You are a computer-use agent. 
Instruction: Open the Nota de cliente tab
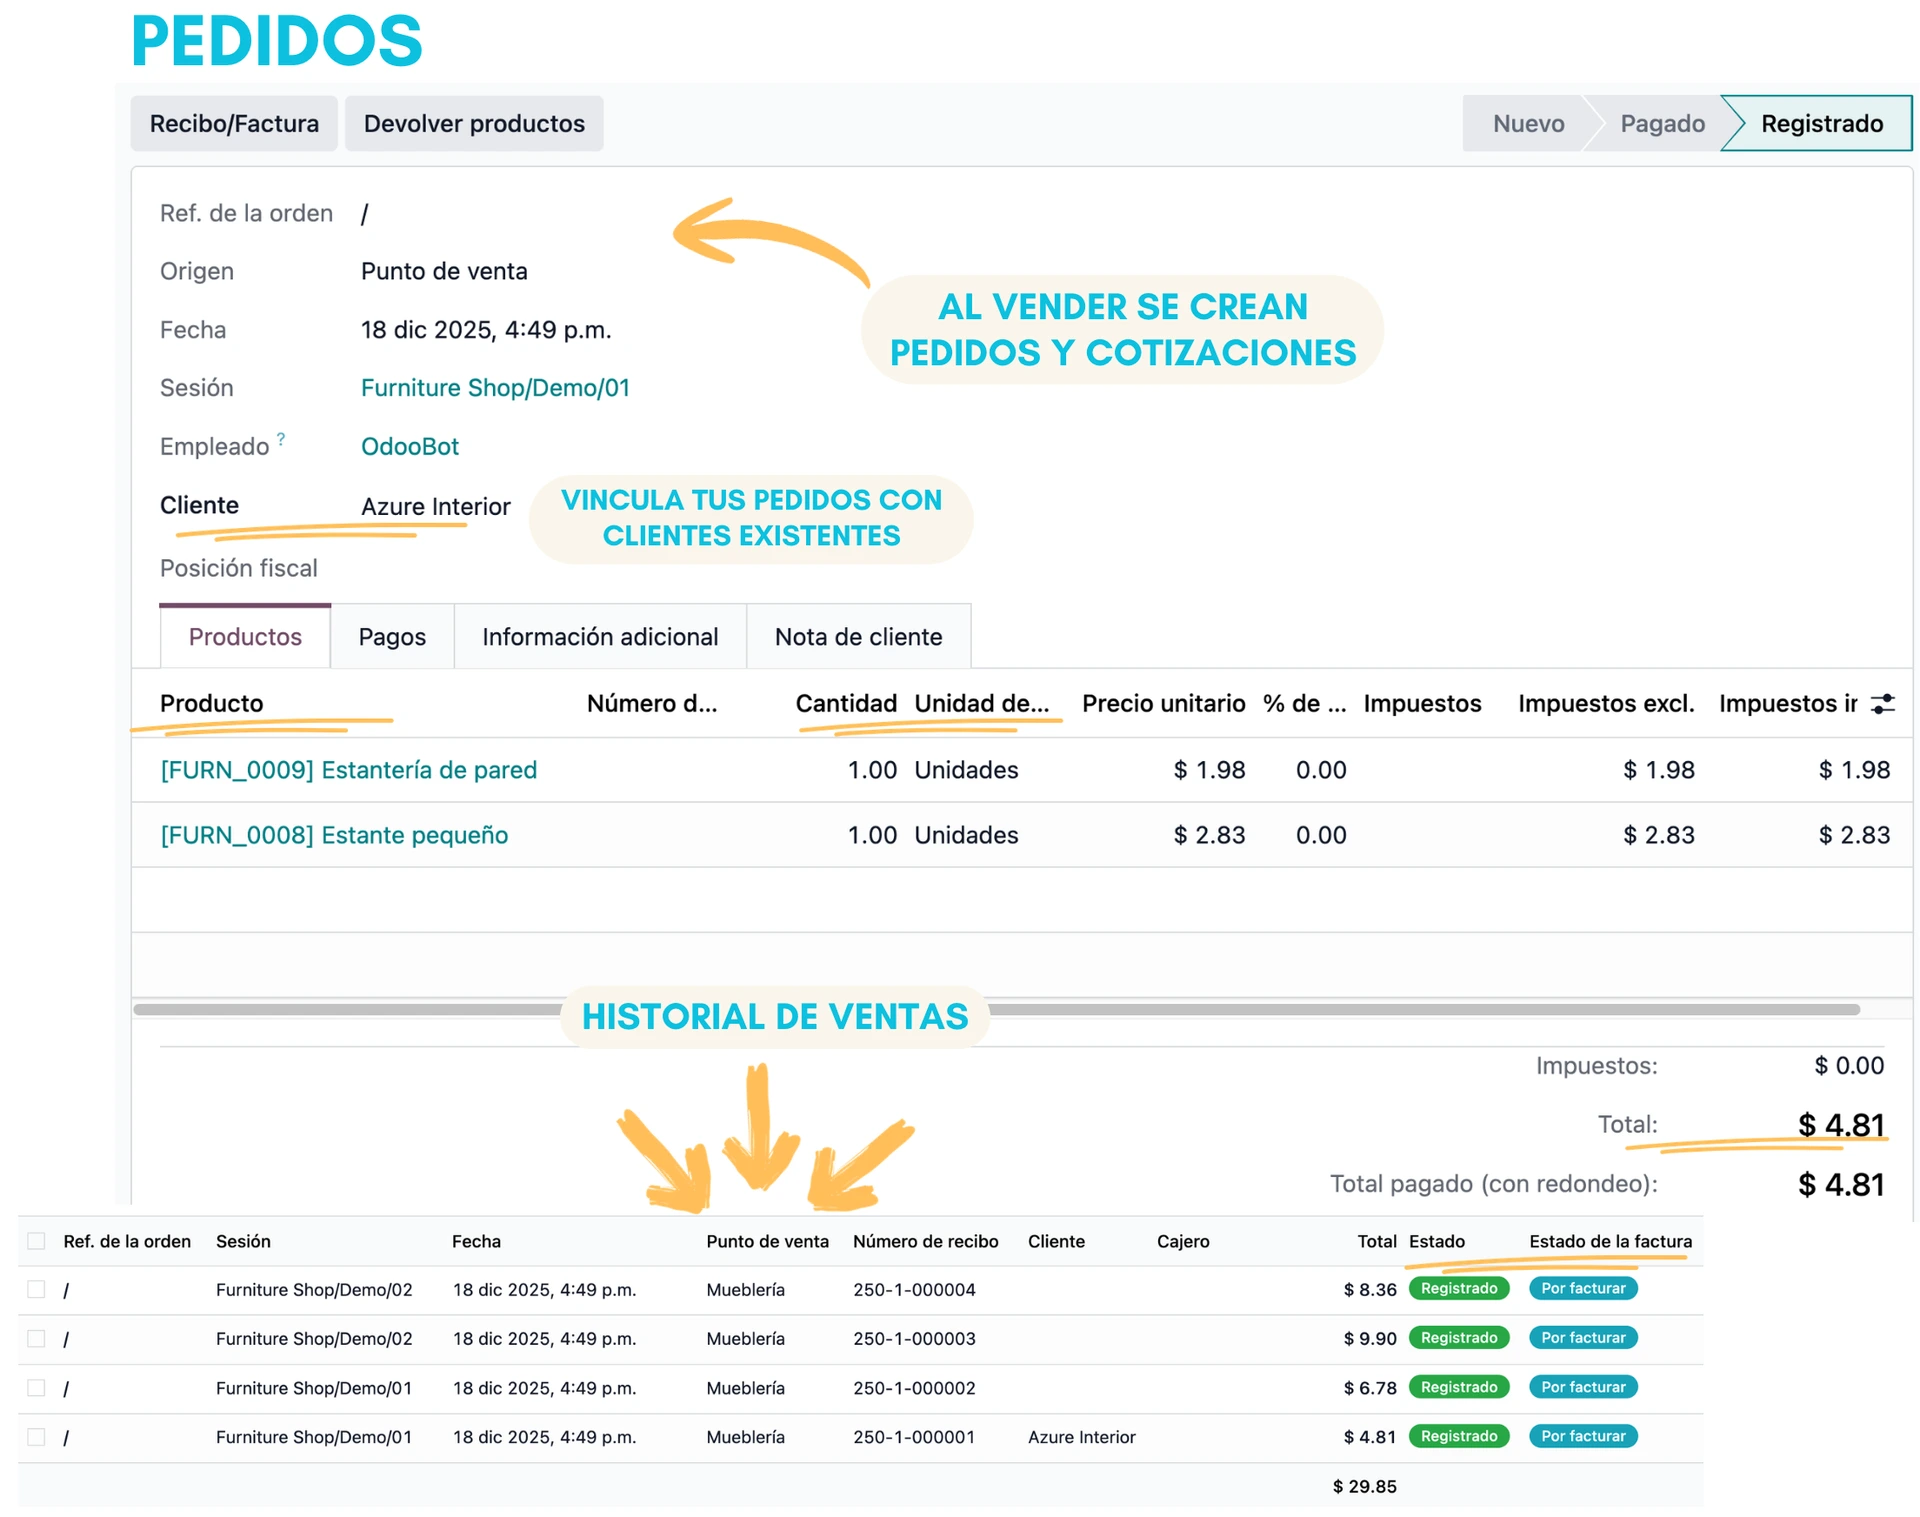(x=858, y=637)
